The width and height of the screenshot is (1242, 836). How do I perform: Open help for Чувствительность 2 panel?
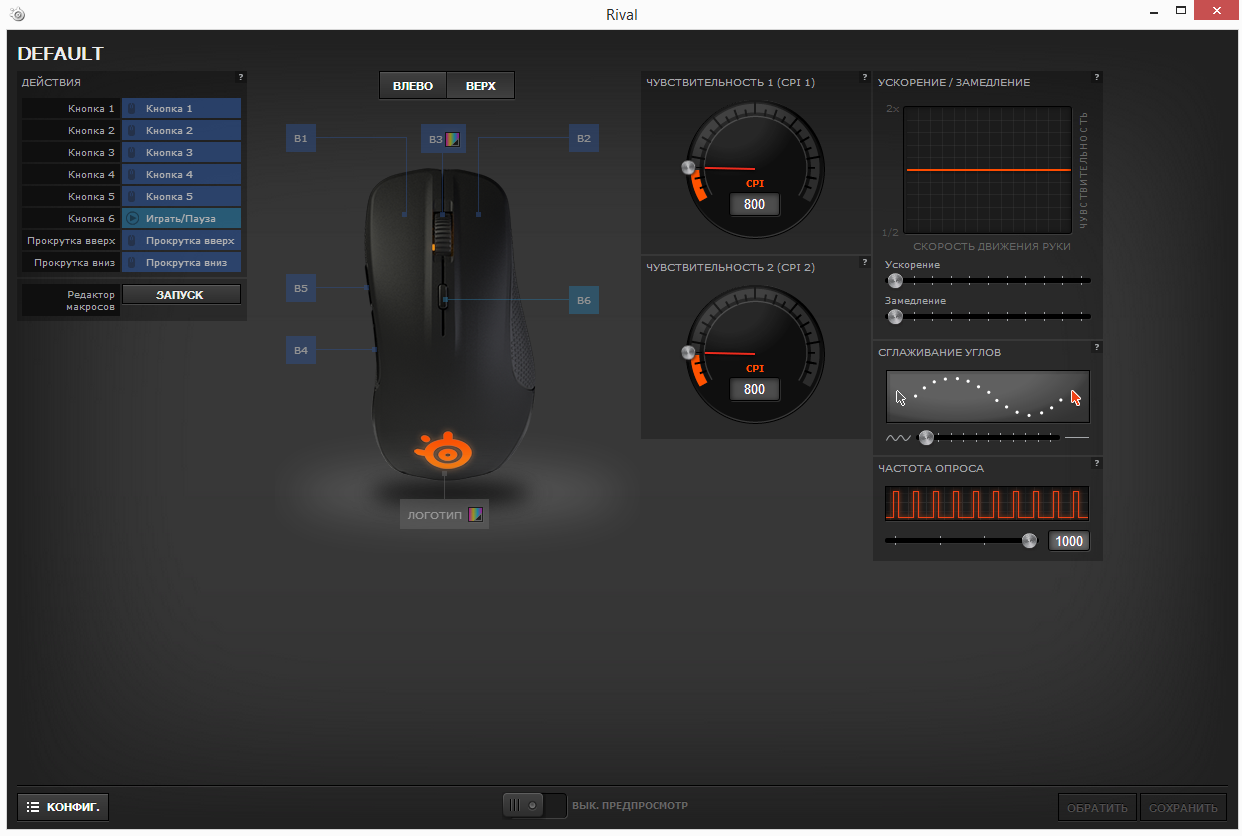tap(865, 262)
